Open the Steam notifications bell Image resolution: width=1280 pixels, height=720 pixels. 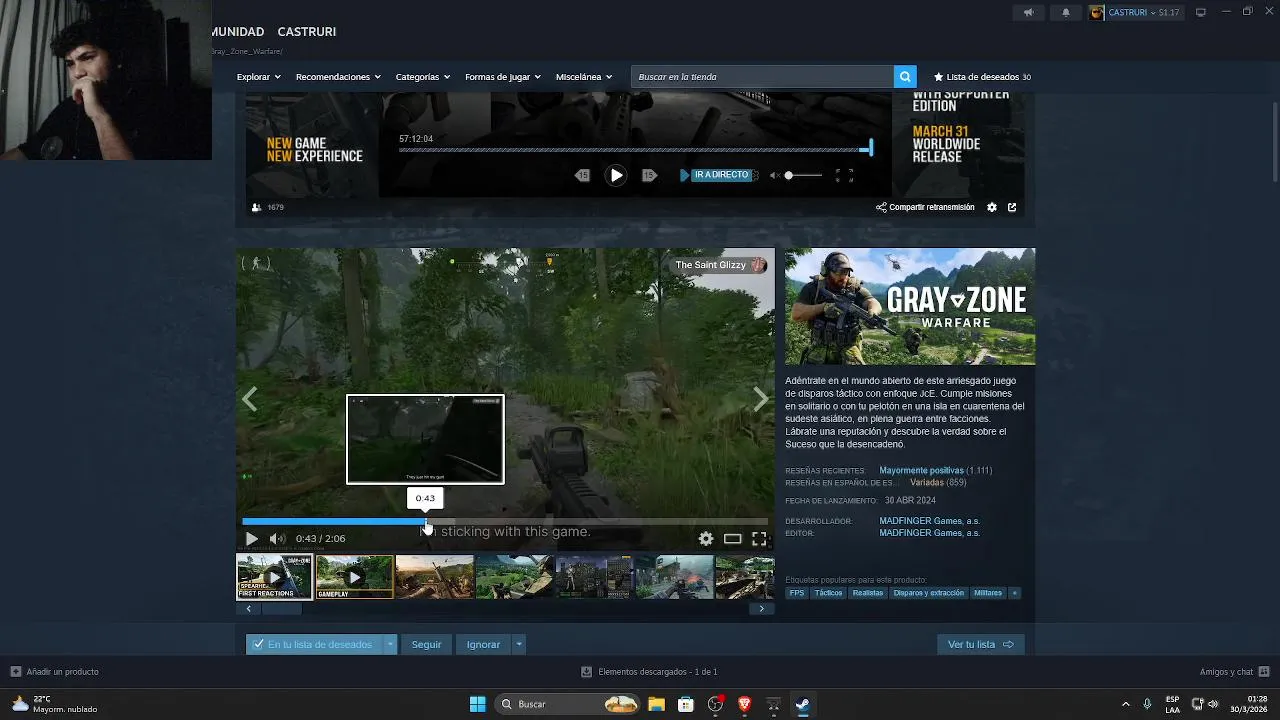pyautogui.click(x=1065, y=12)
